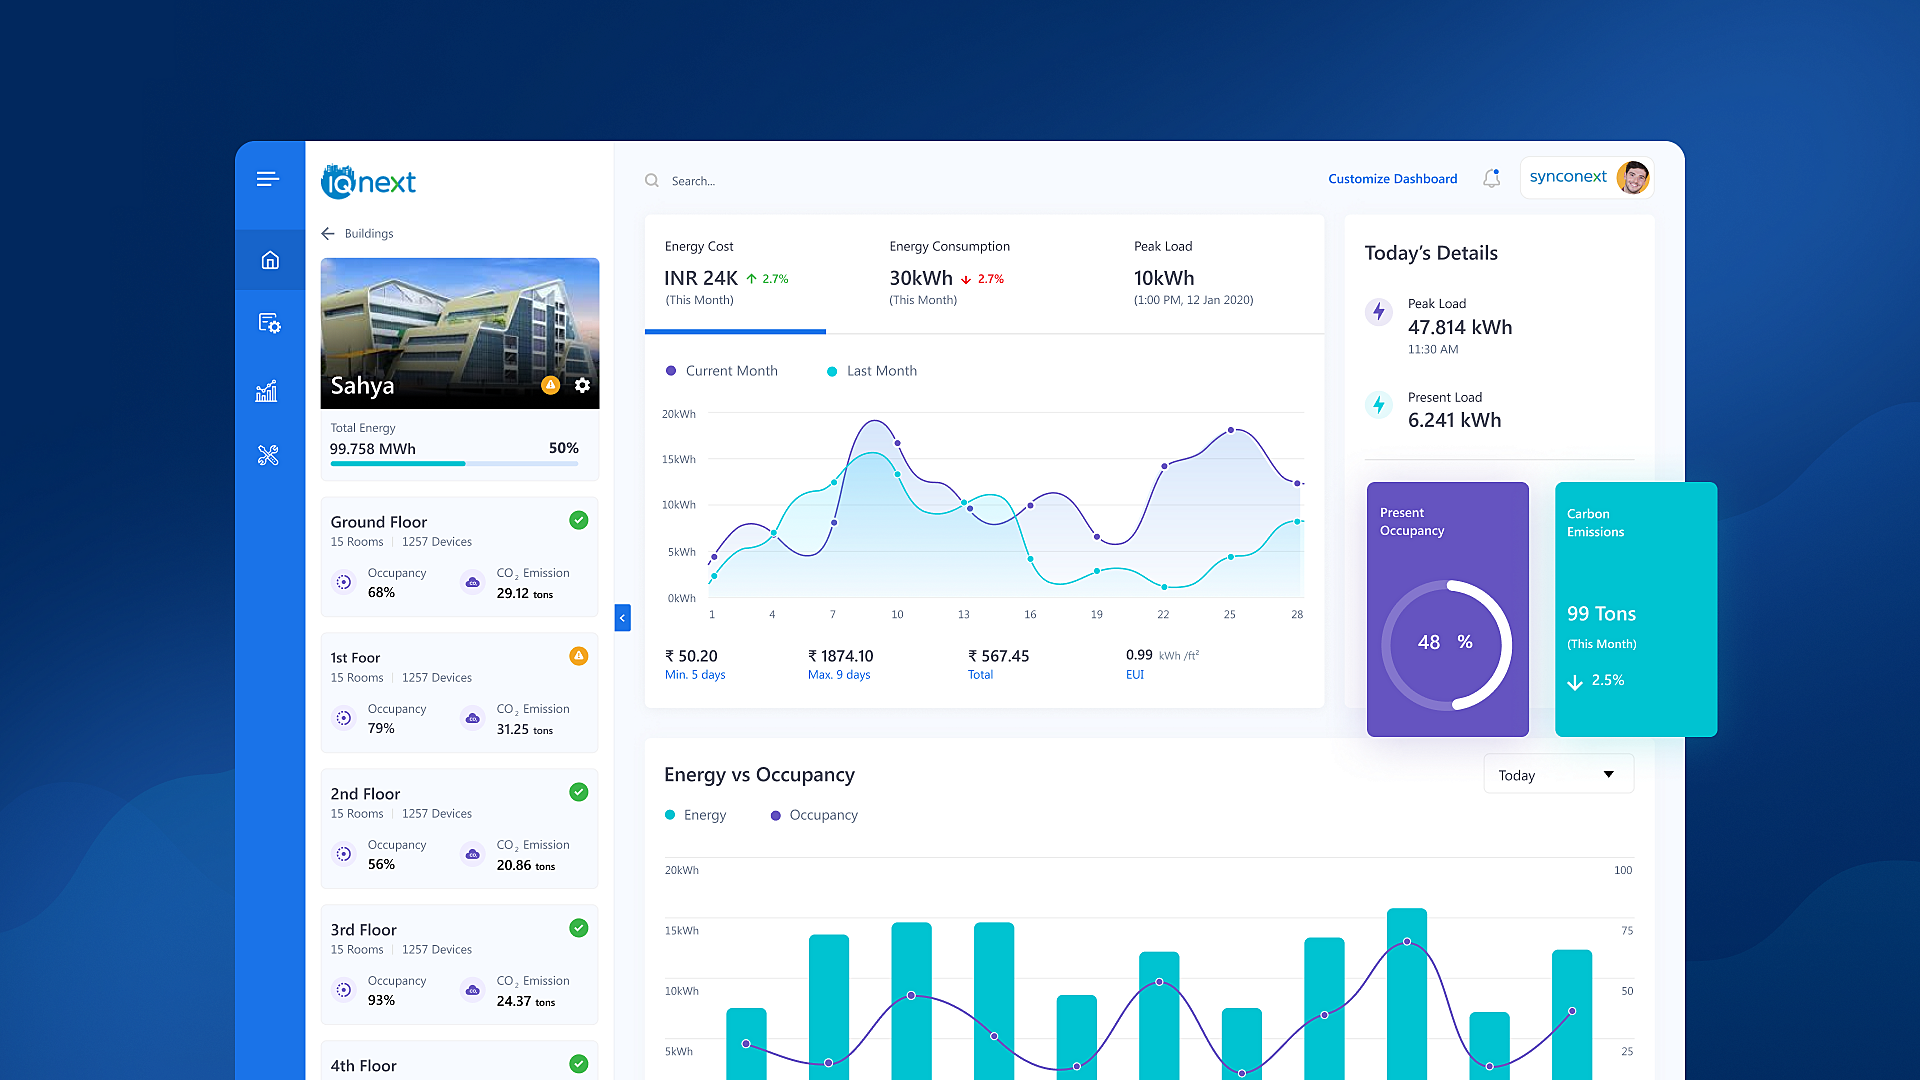Click the synconext account button

1587,178
